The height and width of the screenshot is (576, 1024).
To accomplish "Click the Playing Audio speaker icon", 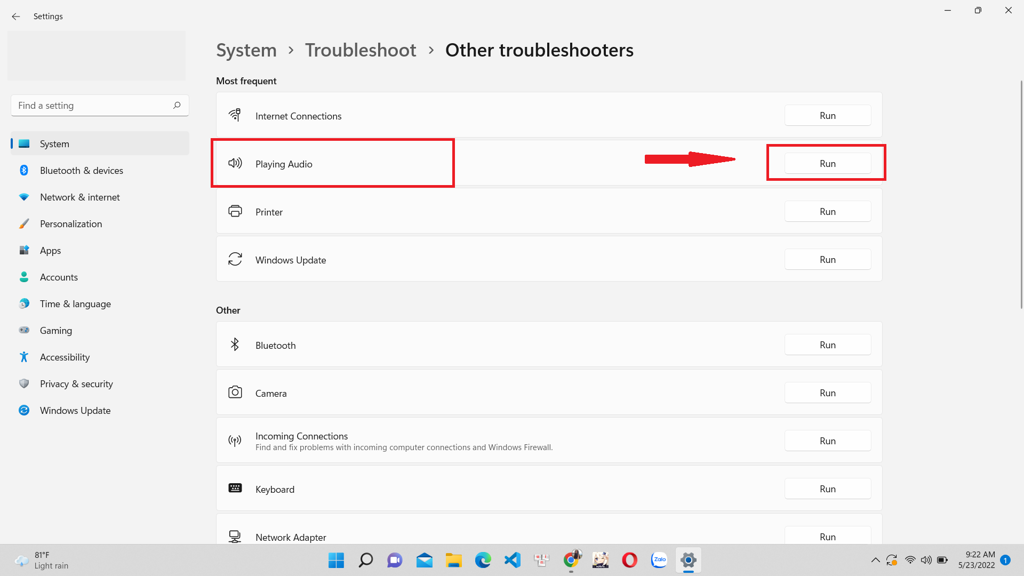I will (234, 163).
